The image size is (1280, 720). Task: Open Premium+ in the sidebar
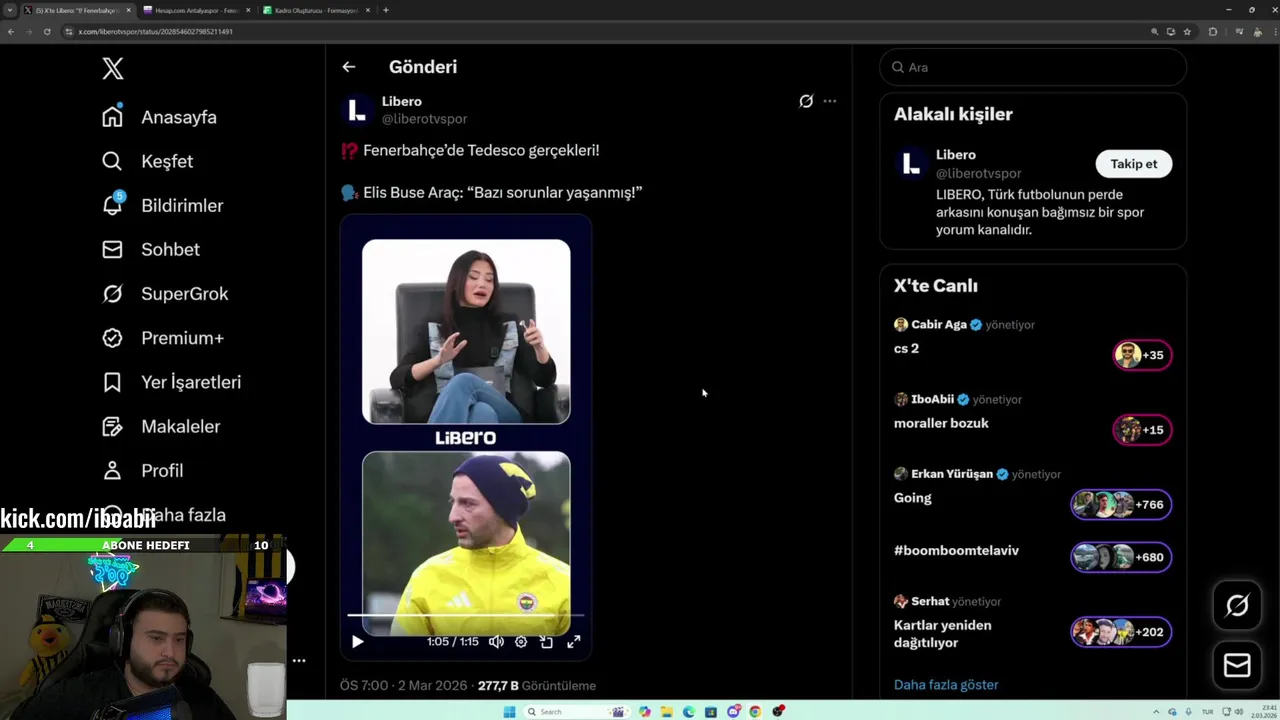click(x=163, y=338)
